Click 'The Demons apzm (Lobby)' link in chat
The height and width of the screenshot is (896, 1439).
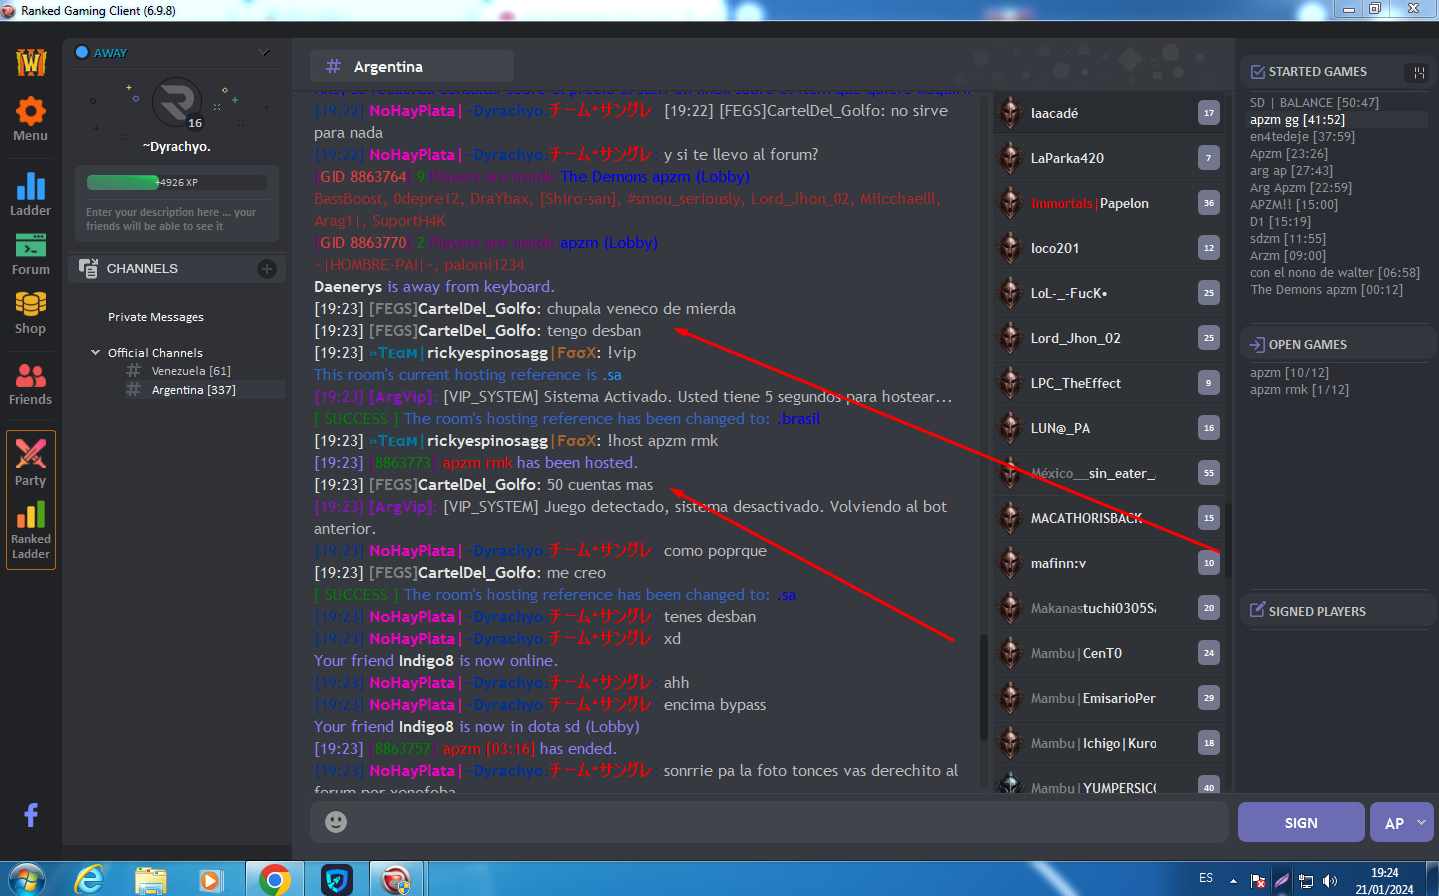pyautogui.click(x=655, y=177)
